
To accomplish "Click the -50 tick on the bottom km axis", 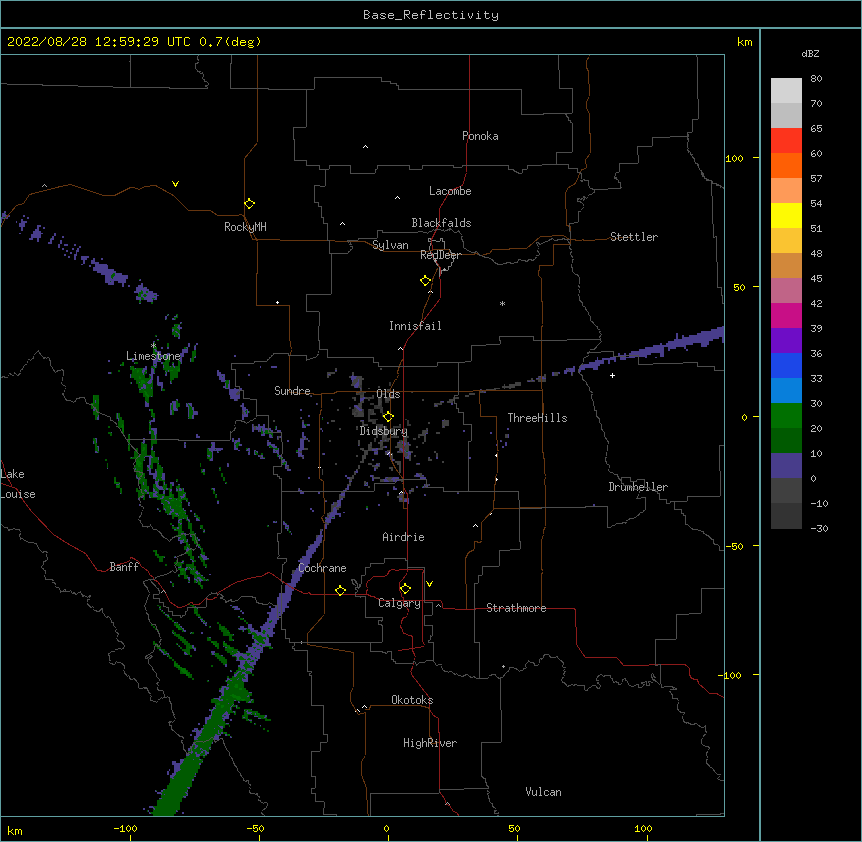I will (255, 828).
